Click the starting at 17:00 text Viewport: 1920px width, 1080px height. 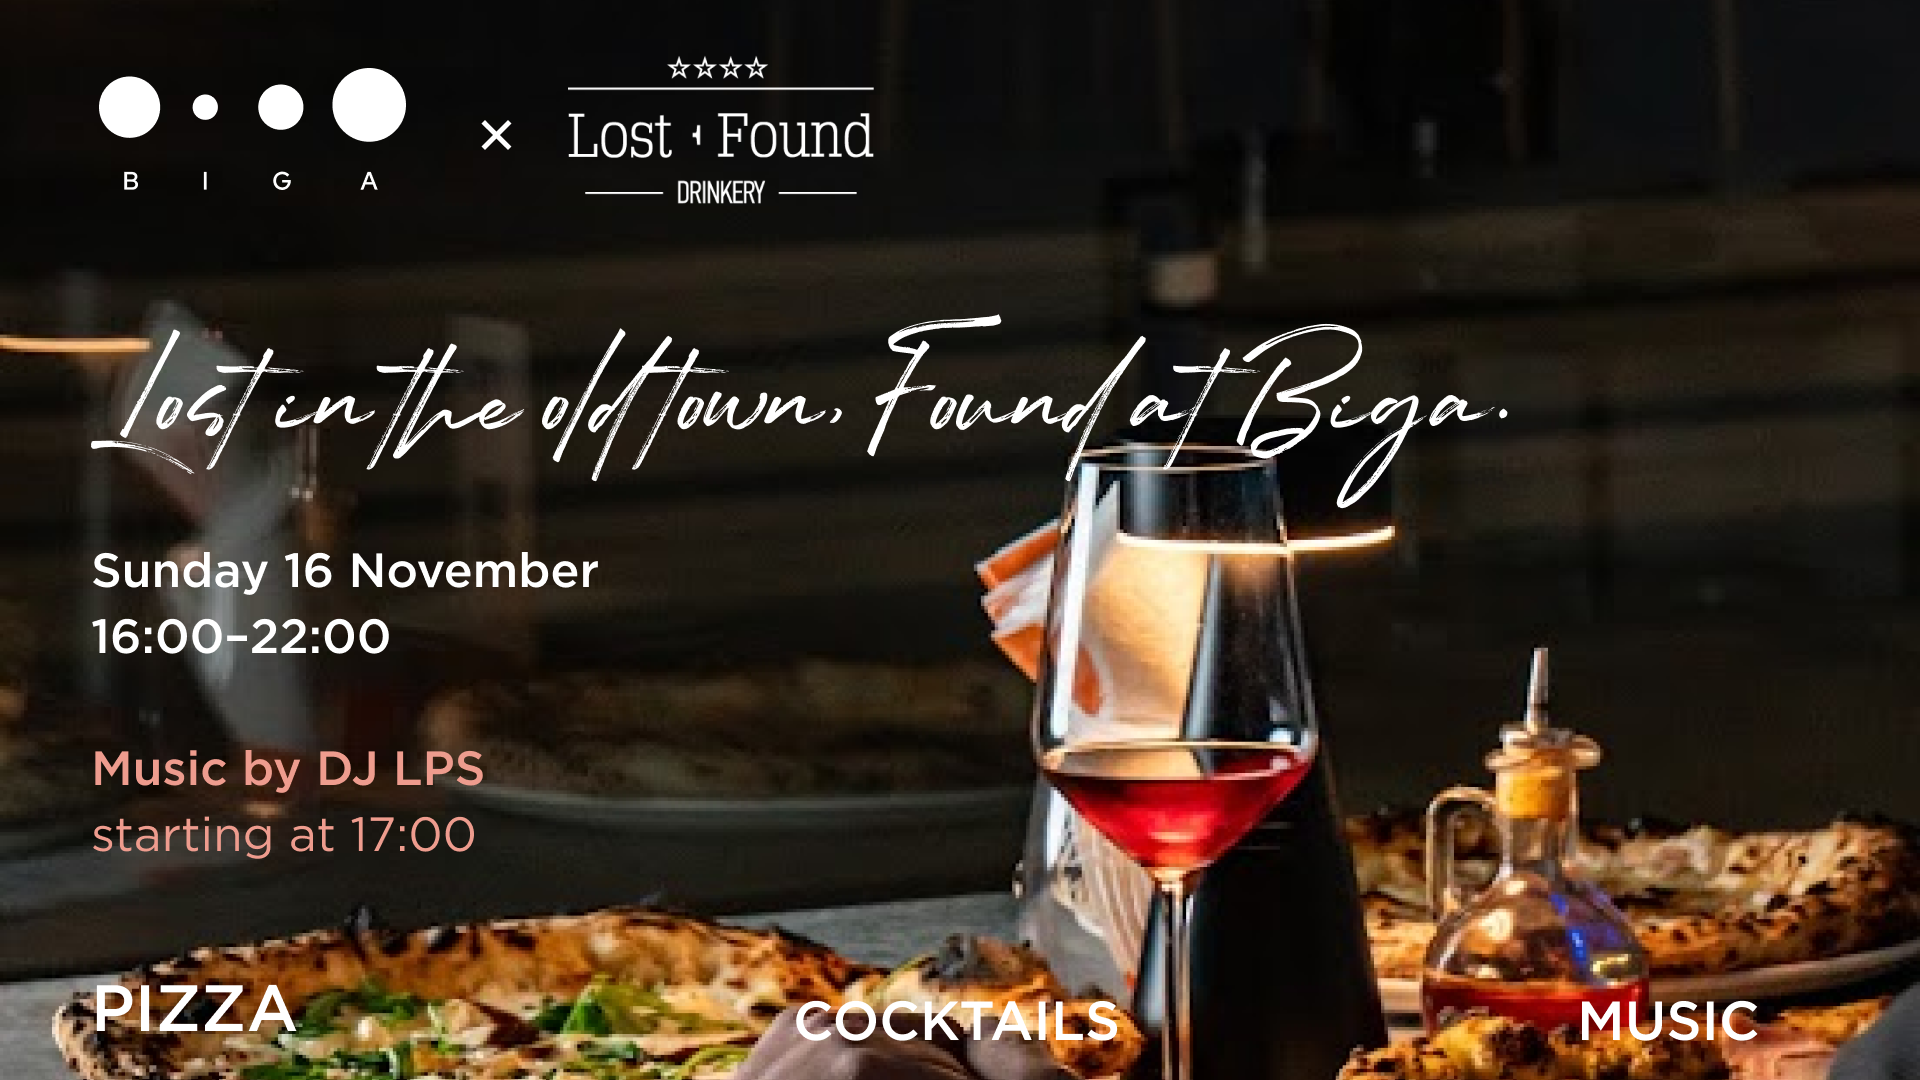[284, 835]
